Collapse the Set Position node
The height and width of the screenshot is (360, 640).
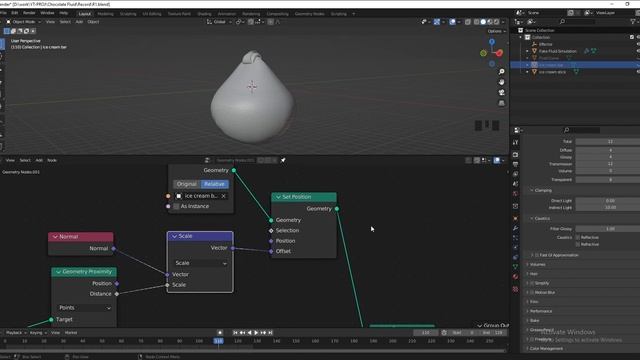click(278, 197)
